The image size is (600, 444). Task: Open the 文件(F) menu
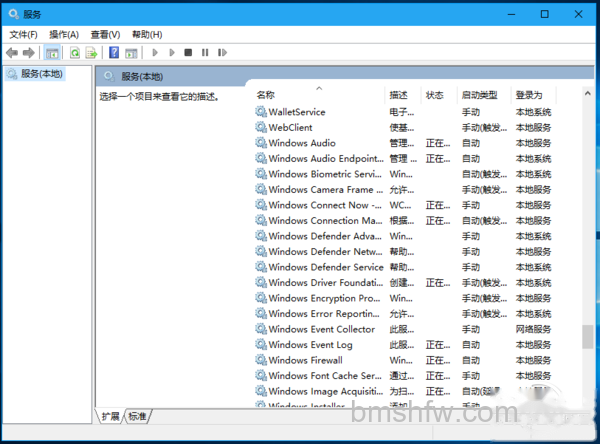click(x=23, y=35)
